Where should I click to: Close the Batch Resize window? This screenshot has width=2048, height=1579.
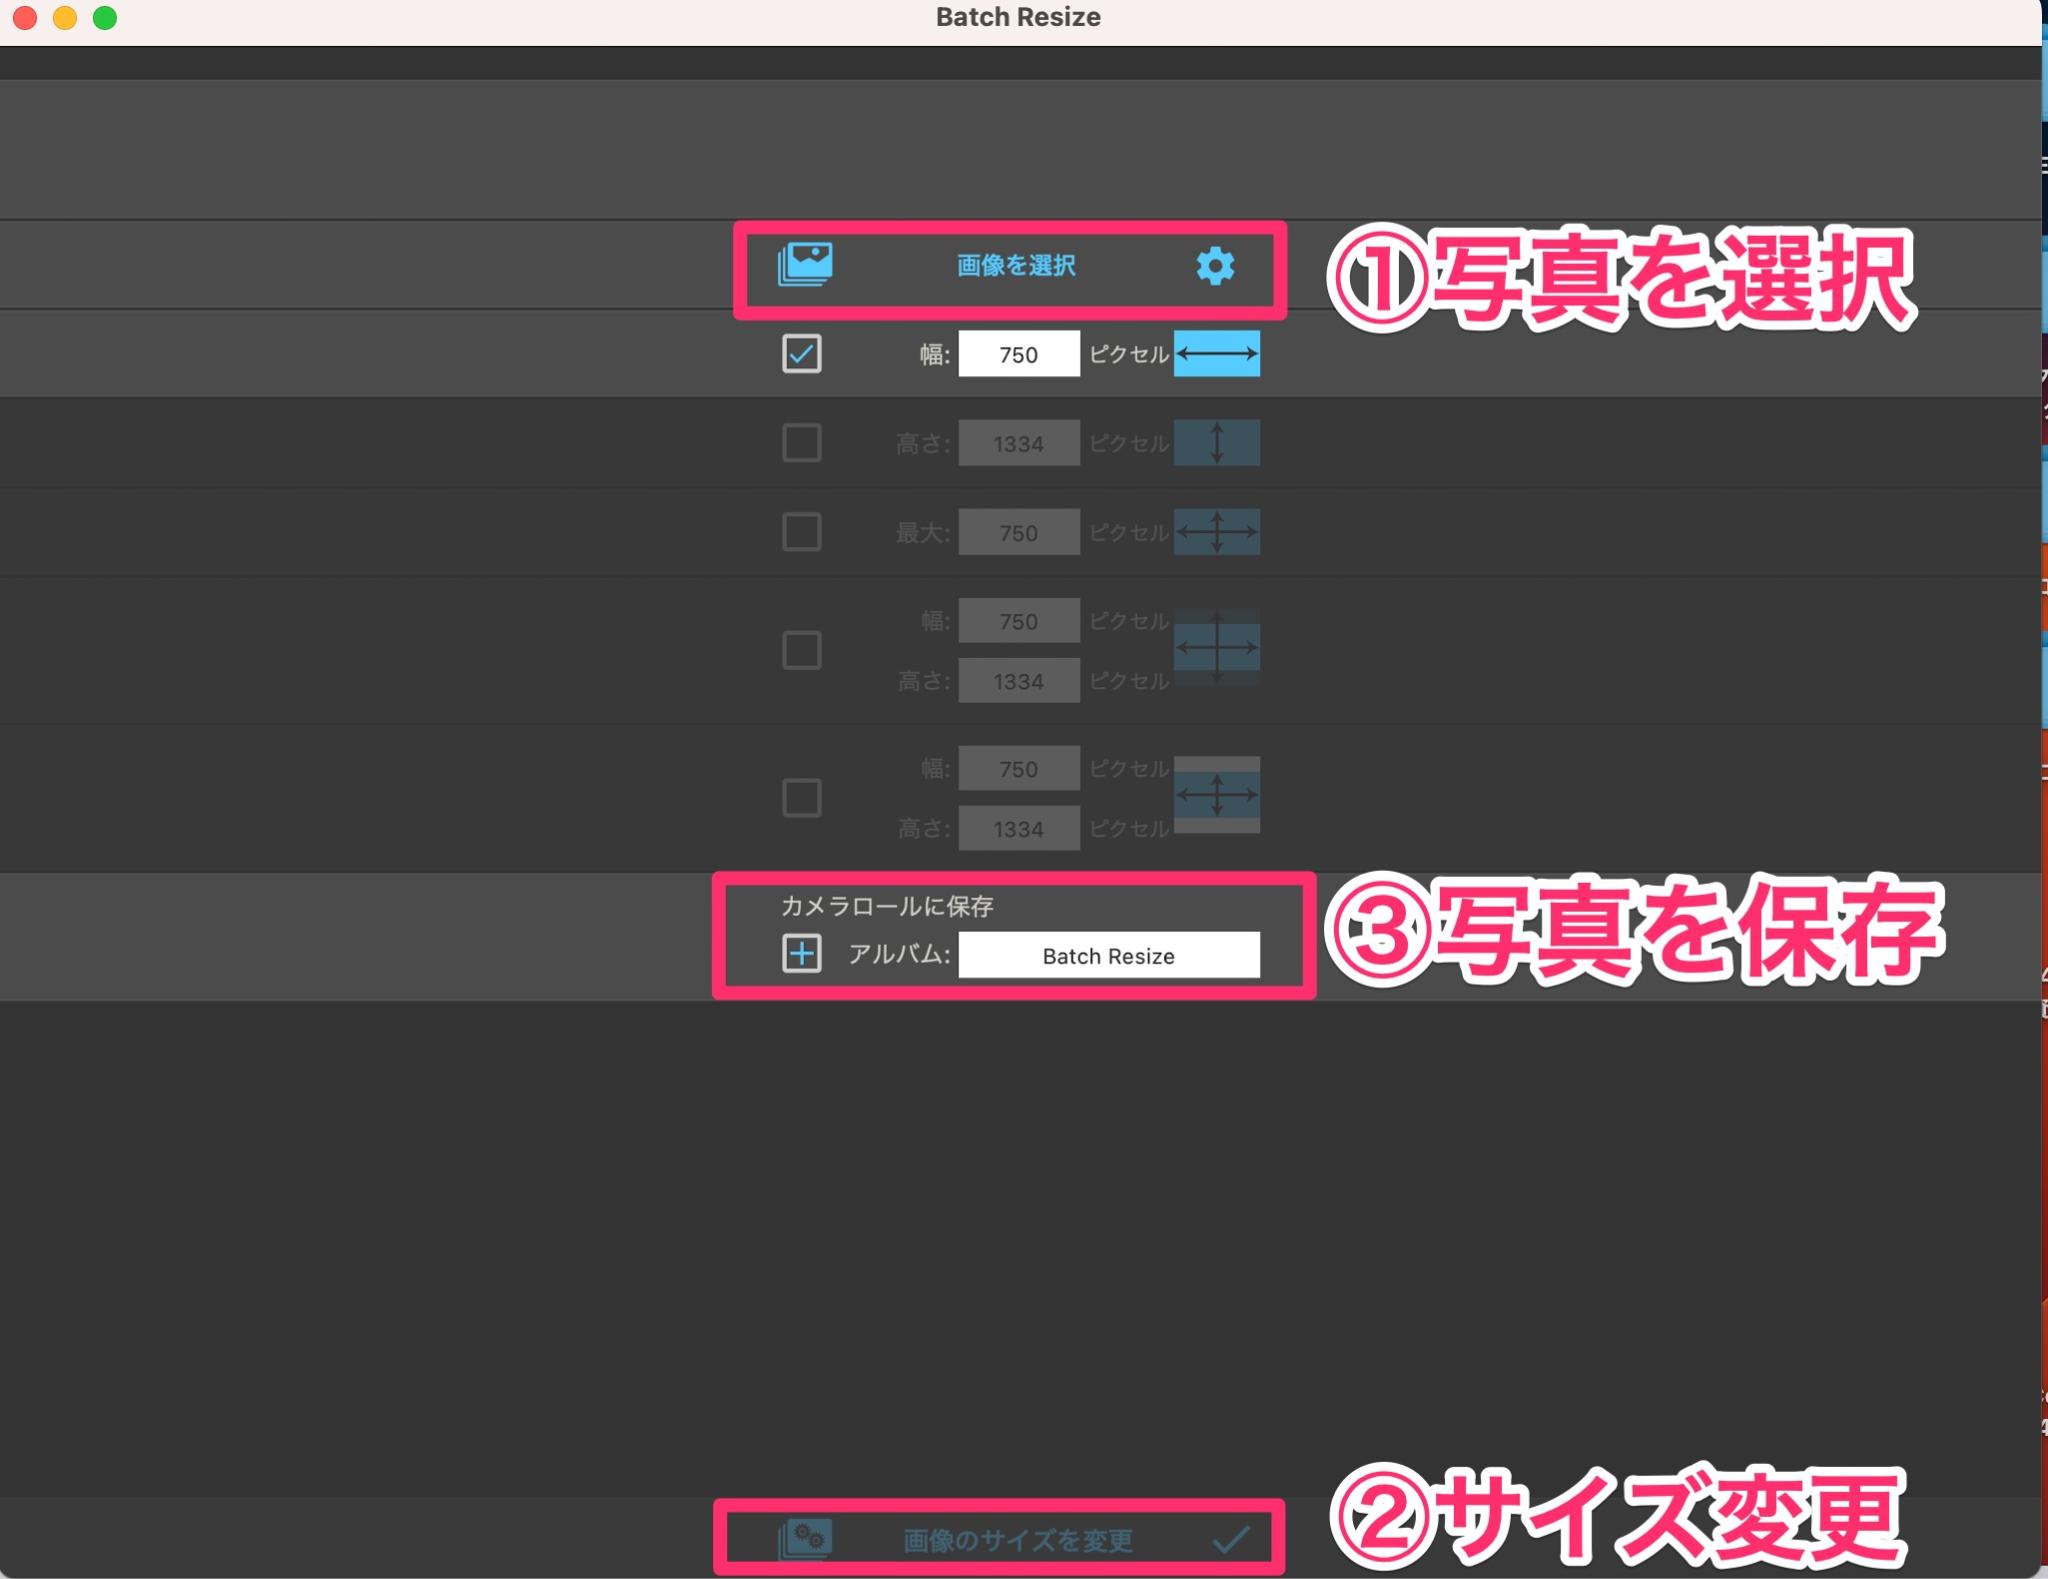click(x=25, y=18)
